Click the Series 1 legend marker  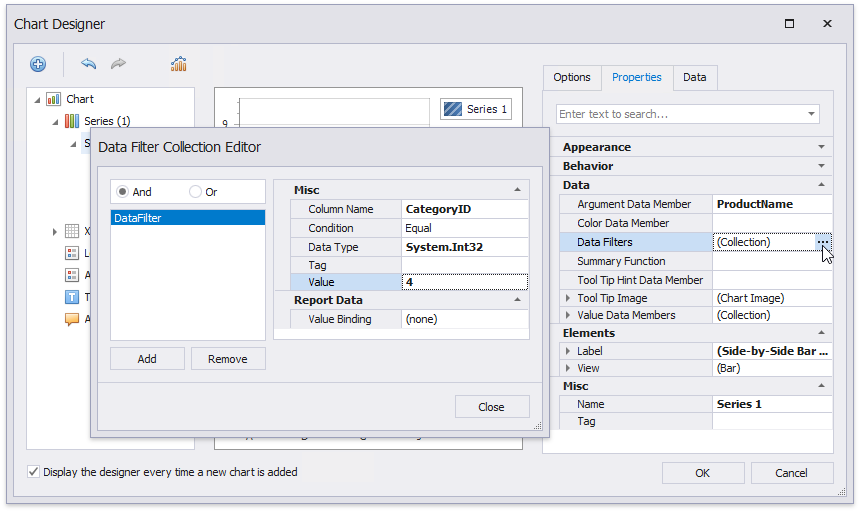point(453,109)
